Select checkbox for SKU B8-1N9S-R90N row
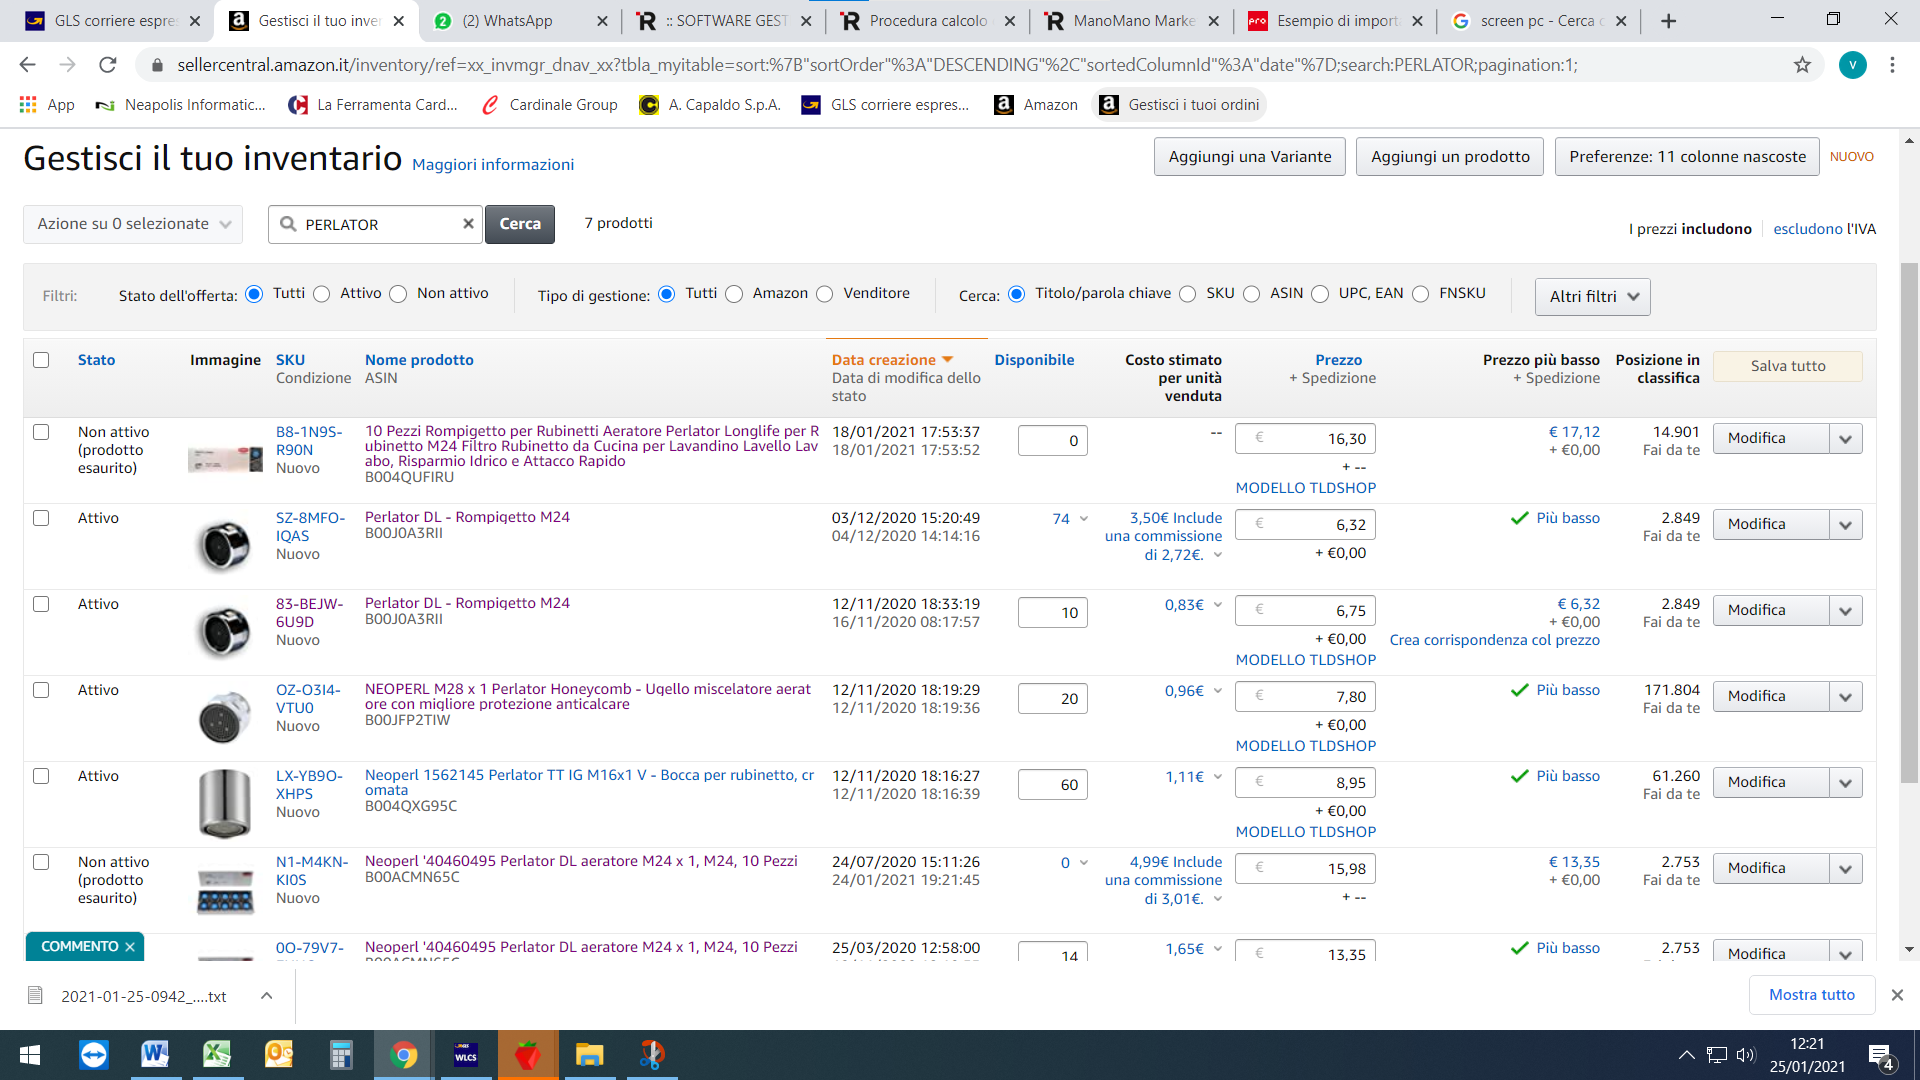This screenshot has width=1920, height=1080. 41,432
